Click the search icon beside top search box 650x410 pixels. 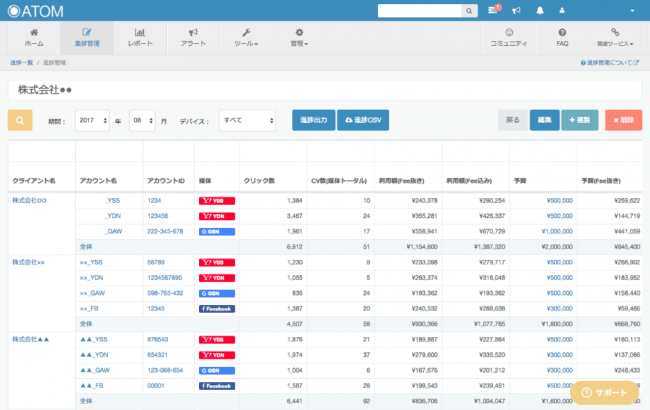tap(466, 11)
